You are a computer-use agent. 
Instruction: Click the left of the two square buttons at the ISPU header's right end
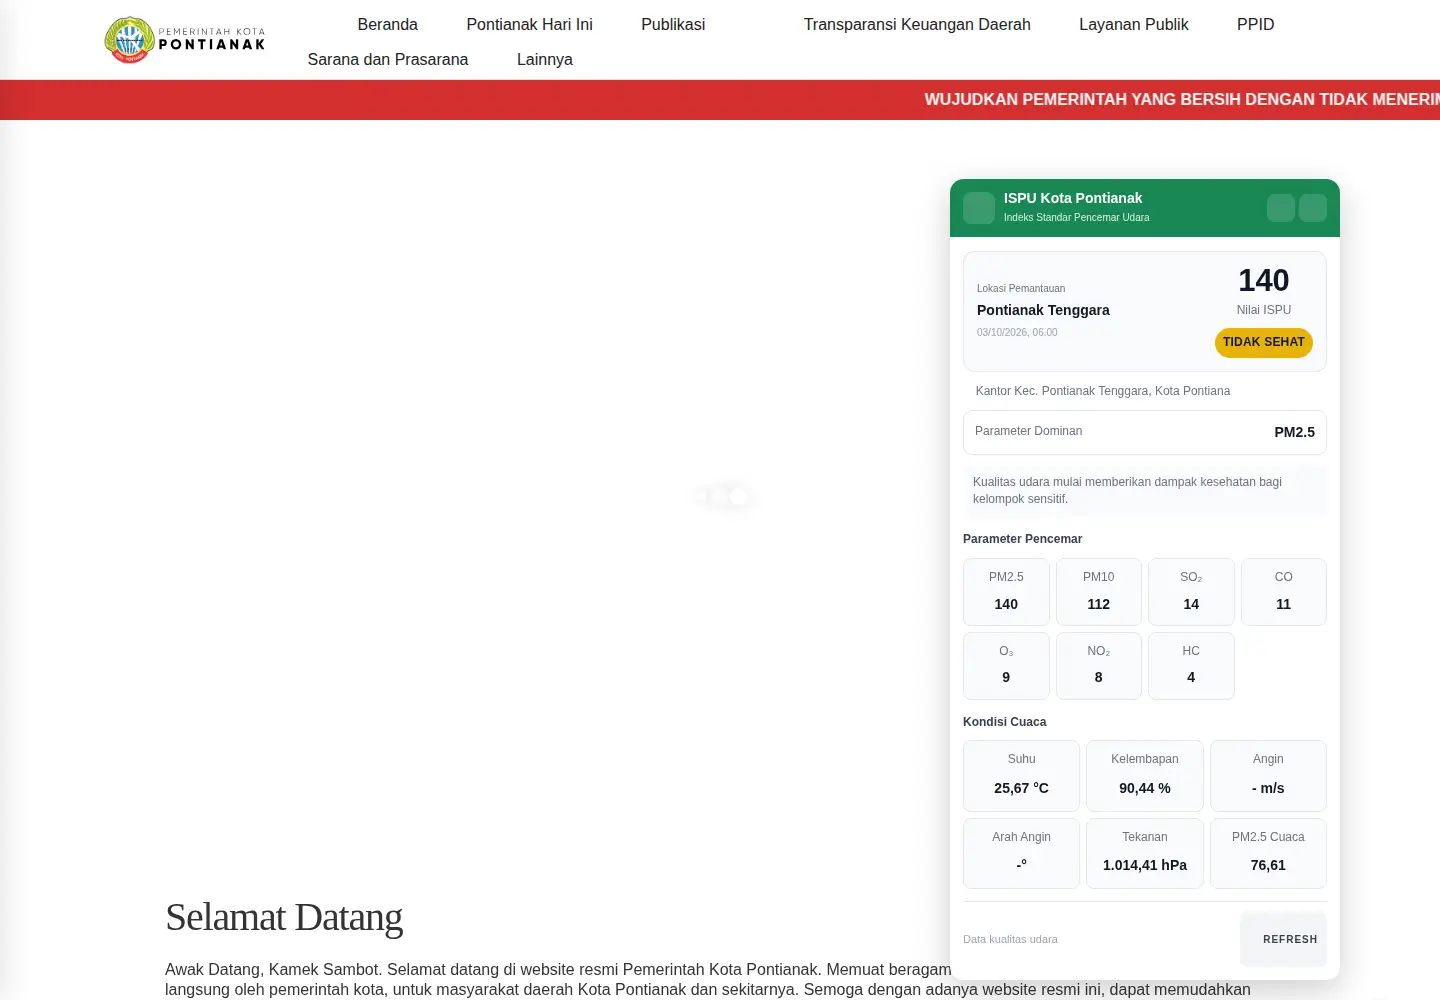1281,208
